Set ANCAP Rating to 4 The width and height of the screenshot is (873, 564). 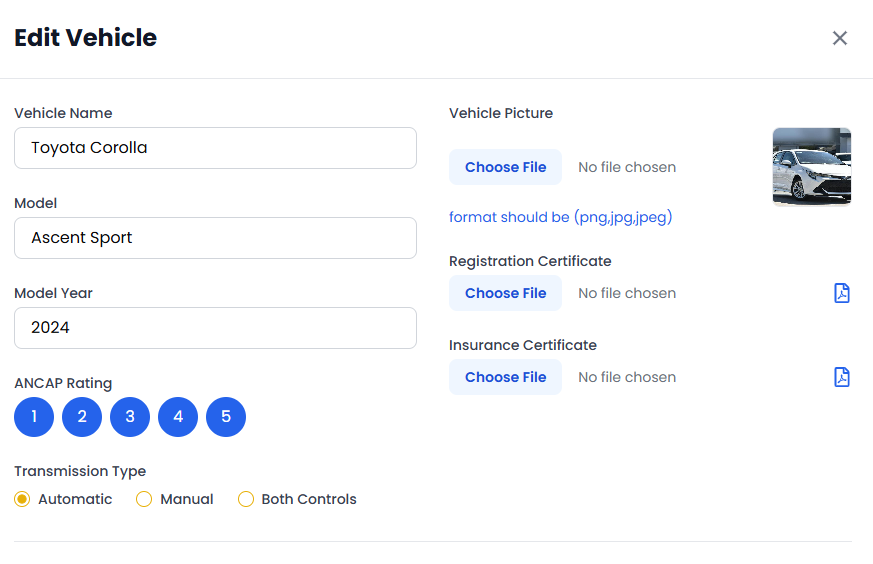click(178, 417)
